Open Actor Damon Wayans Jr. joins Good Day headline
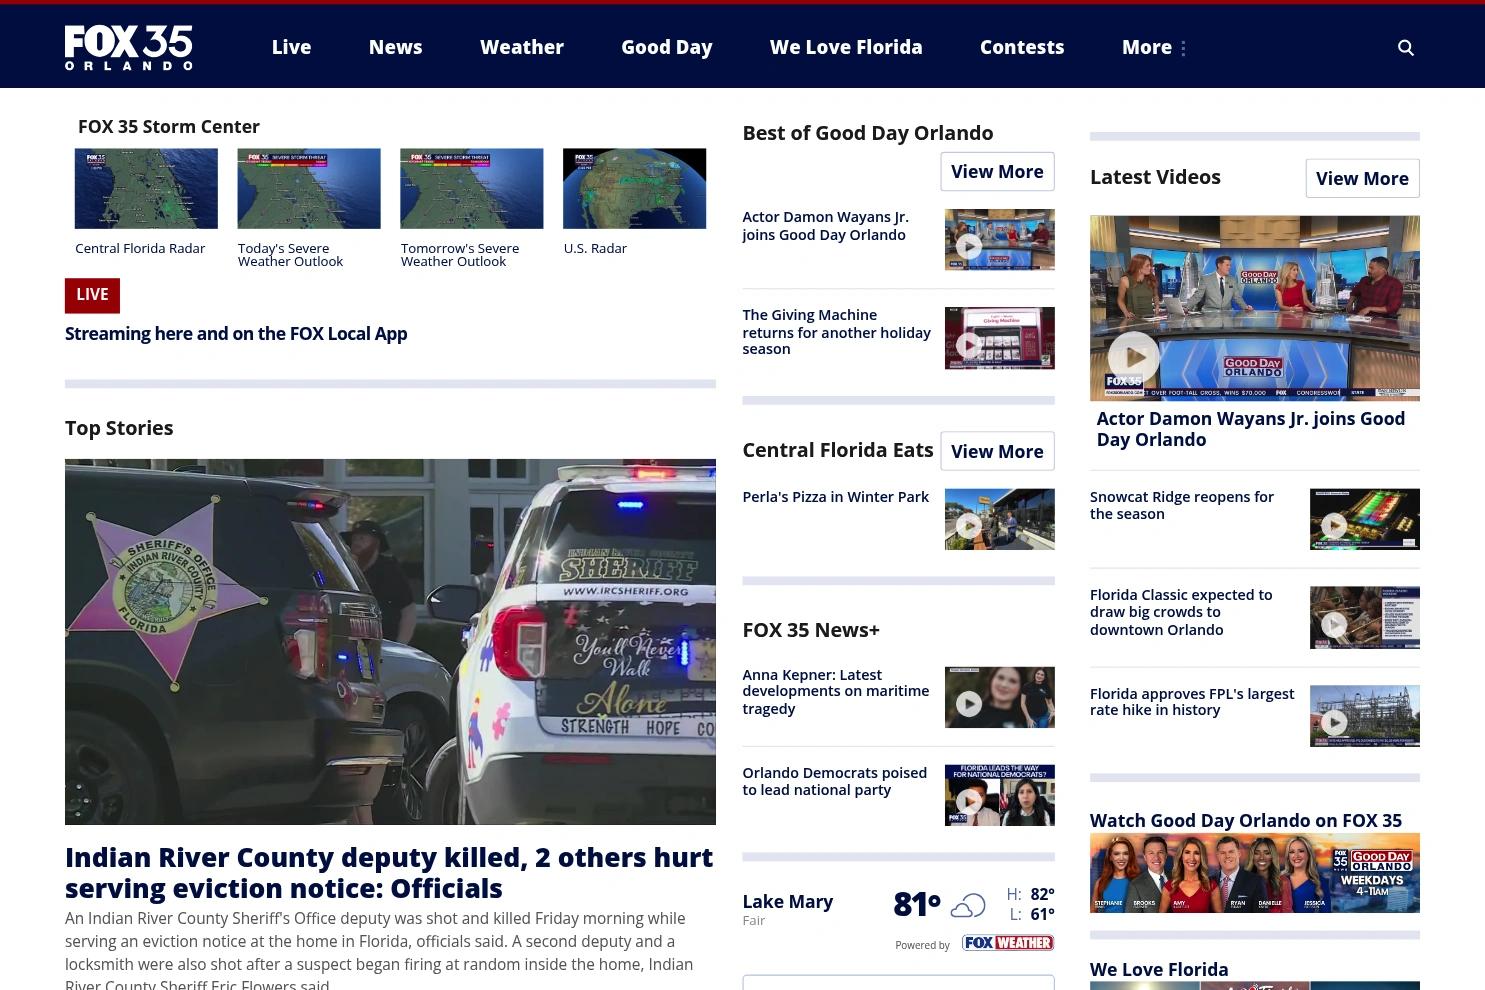The width and height of the screenshot is (1485, 990). tap(825, 226)
